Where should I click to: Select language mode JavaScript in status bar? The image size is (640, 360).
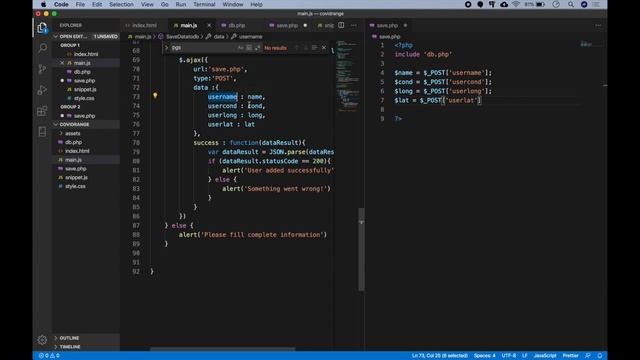point(545,356)
